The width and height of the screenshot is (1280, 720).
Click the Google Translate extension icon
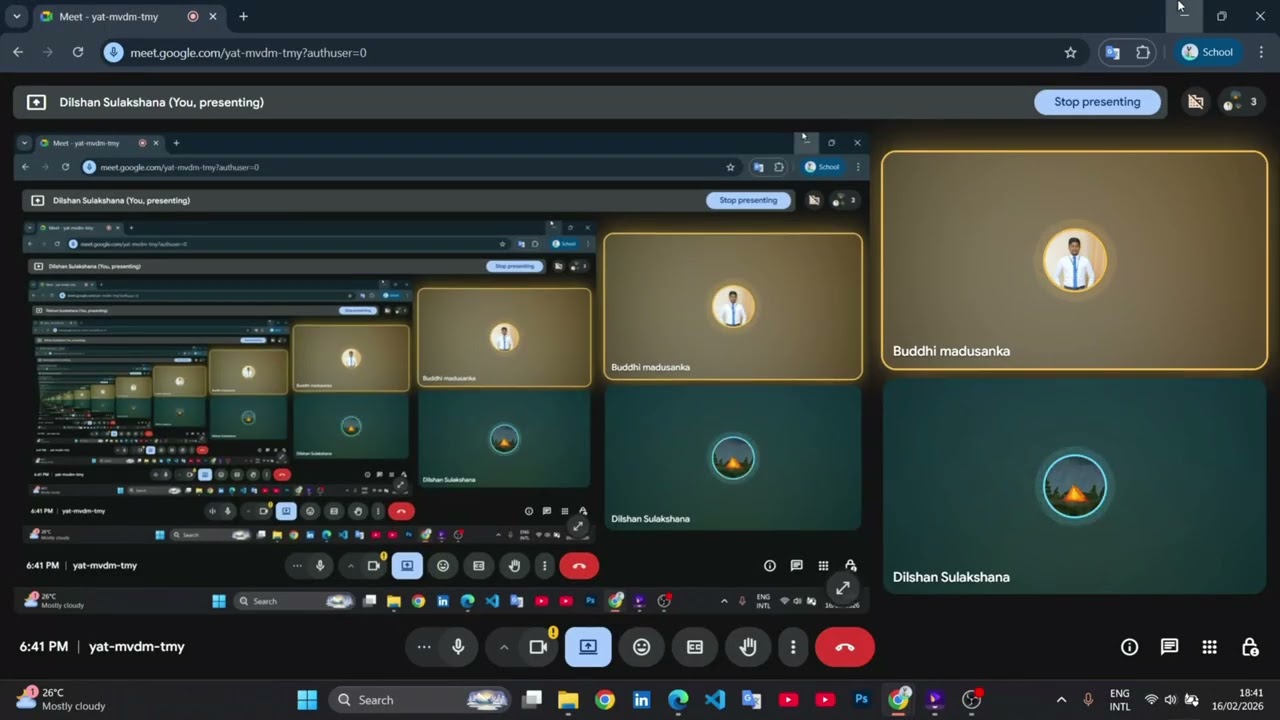(x=1112, y=52)
